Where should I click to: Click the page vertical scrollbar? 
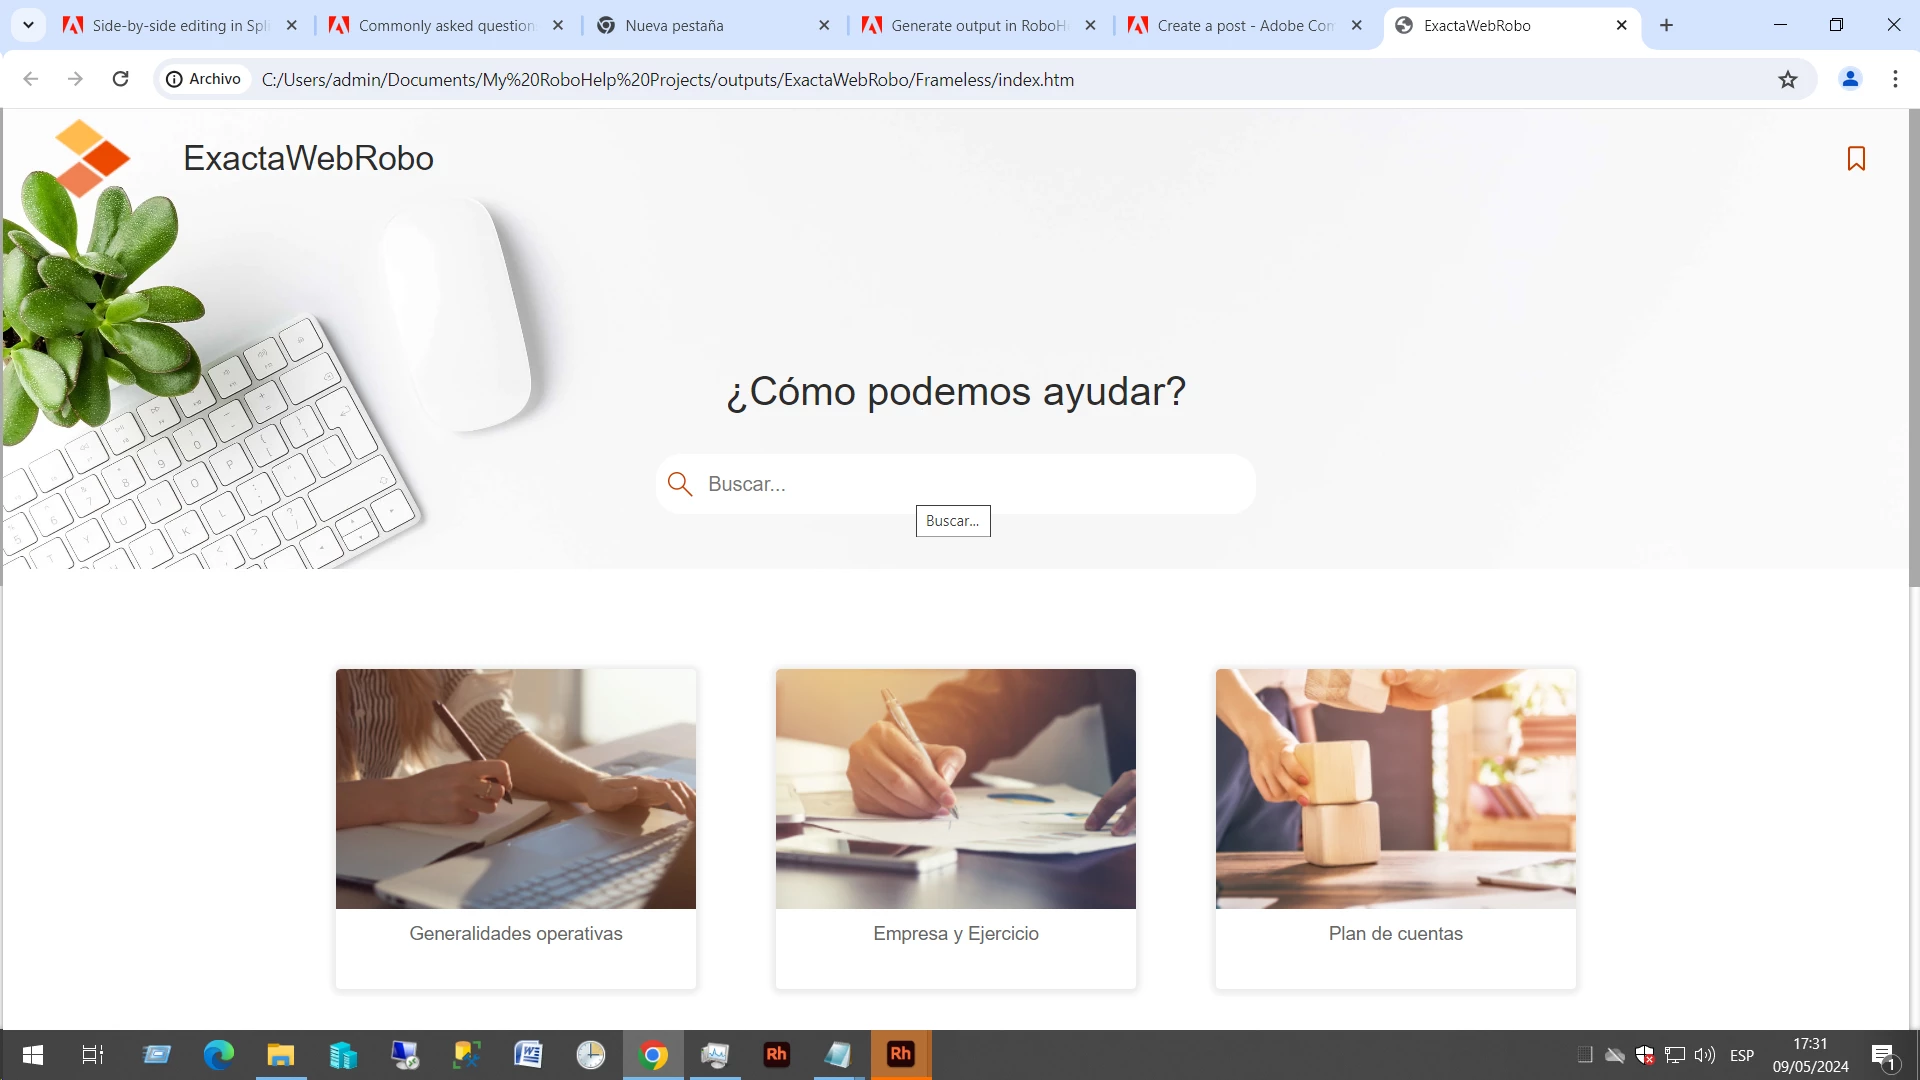[x=1914, y=350]
